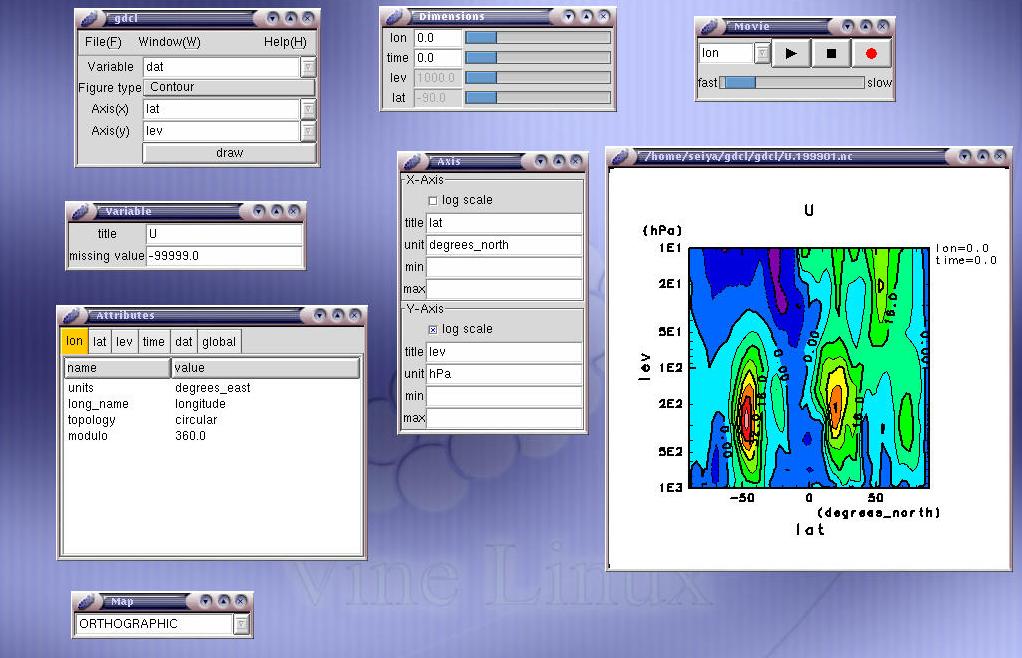Click the feather icon in Map title bar

tap(85, 601)
